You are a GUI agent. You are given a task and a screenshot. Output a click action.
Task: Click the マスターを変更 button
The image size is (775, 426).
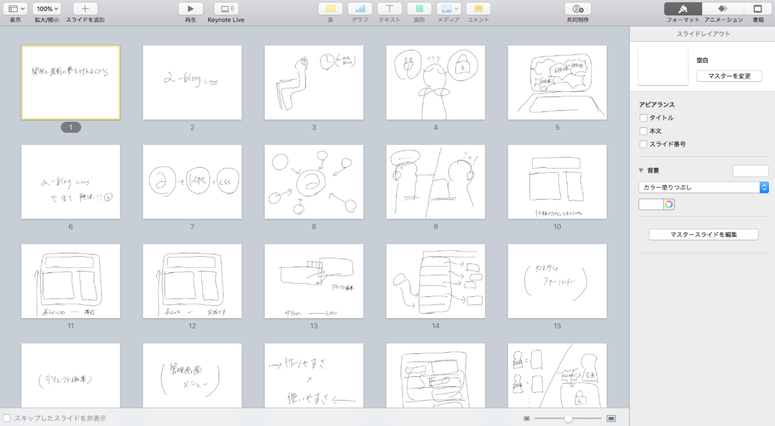[x=729, y=76]
